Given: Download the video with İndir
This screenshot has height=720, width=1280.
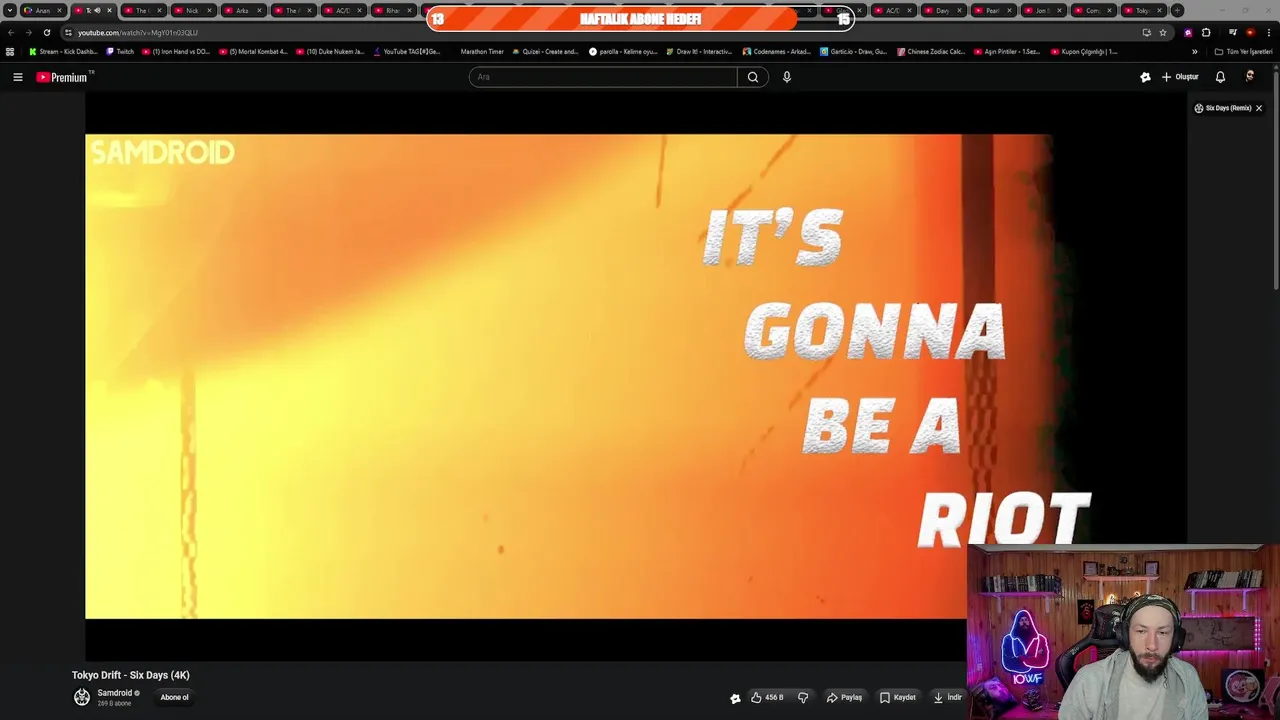Looking at the screenshot, I should [x=948, y=697].
